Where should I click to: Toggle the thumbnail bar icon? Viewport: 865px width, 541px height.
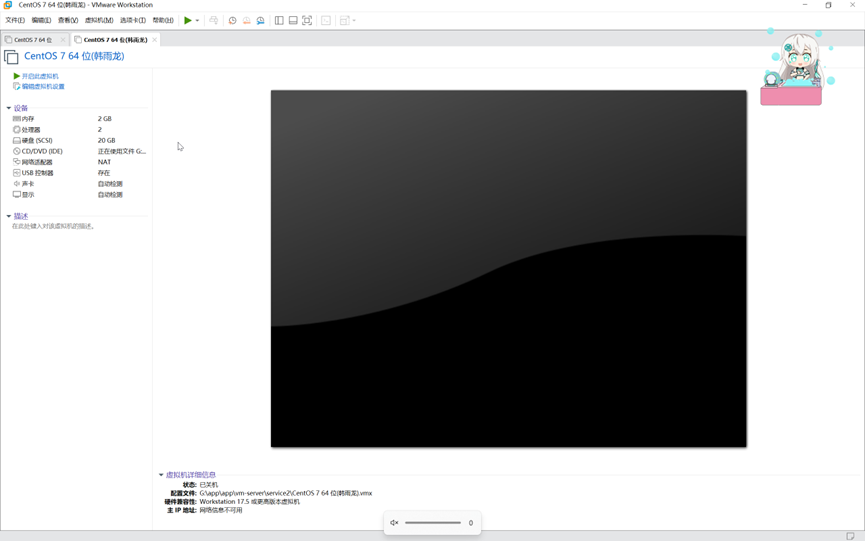(293, 20)
